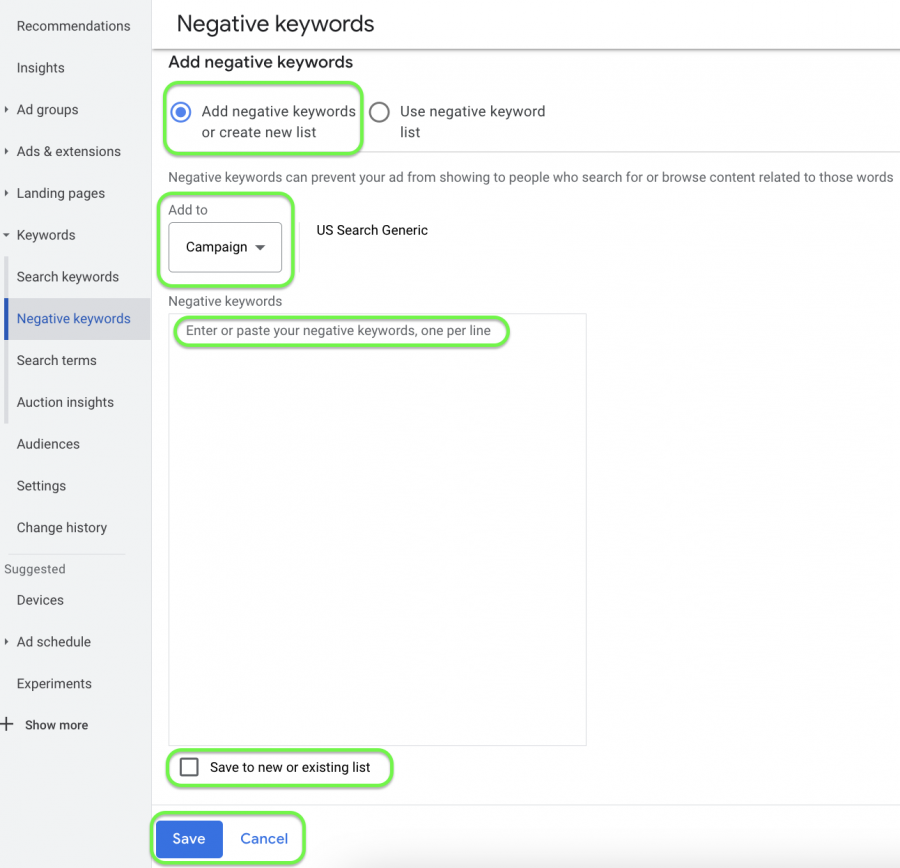Screen dimensions: 900x868
Task: Expand the Ad schedule section
Action: [55, 641]
